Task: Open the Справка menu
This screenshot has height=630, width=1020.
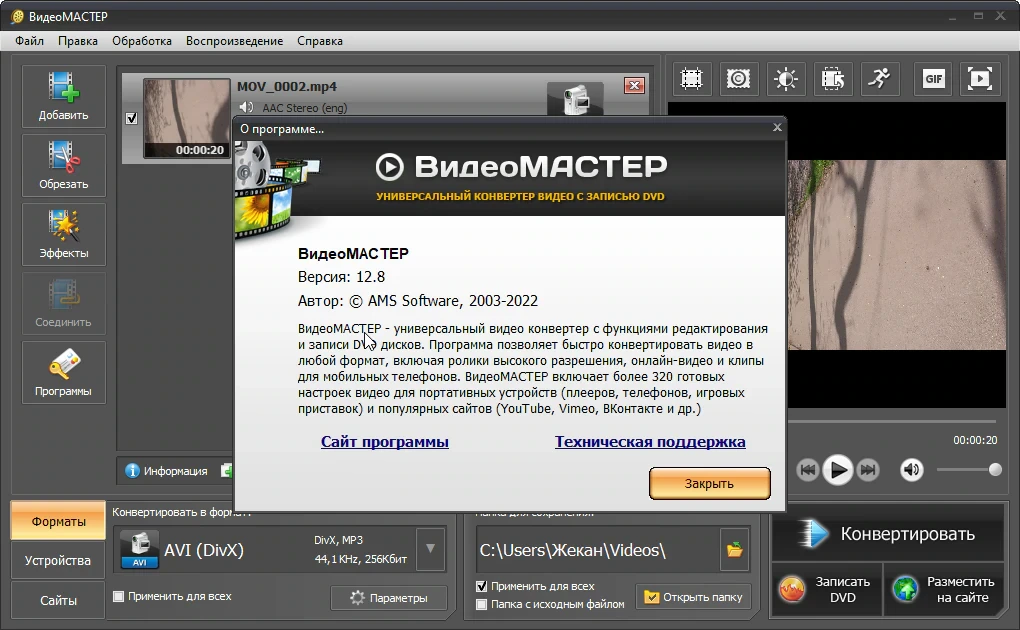Action: 319,41
